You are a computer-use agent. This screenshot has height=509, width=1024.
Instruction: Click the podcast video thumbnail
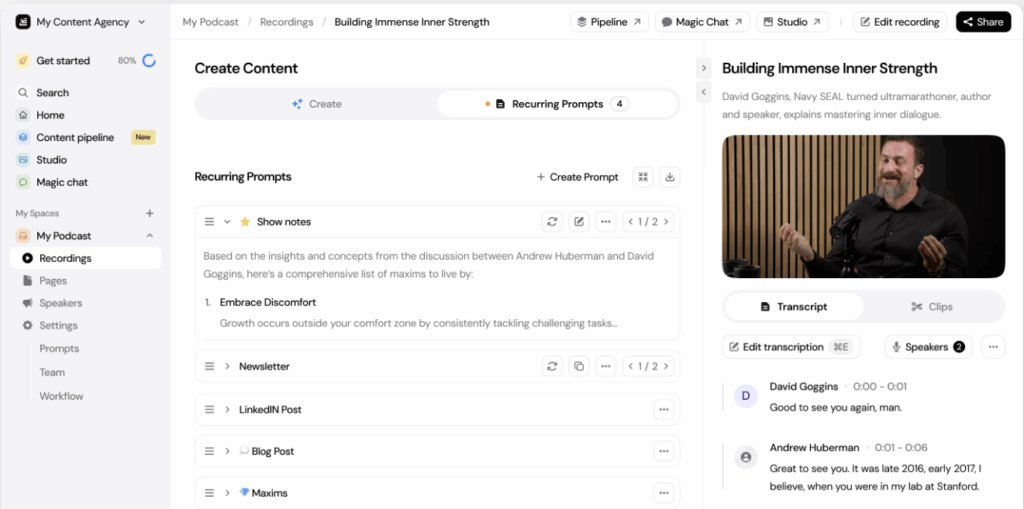(863, 206)
